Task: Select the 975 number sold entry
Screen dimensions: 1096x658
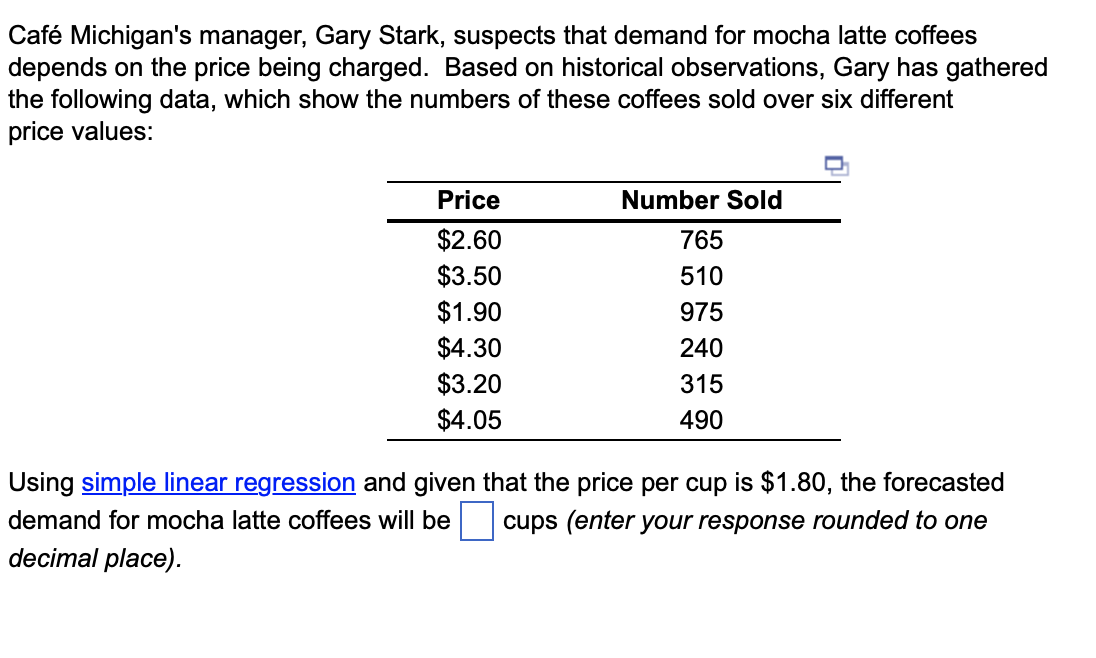Action: [x=701, y=312]
